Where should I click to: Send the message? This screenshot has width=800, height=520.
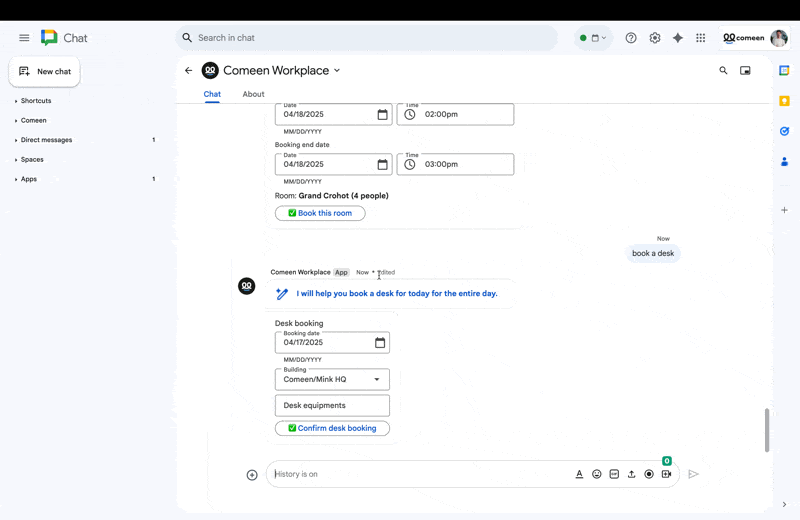pos(693,474)
